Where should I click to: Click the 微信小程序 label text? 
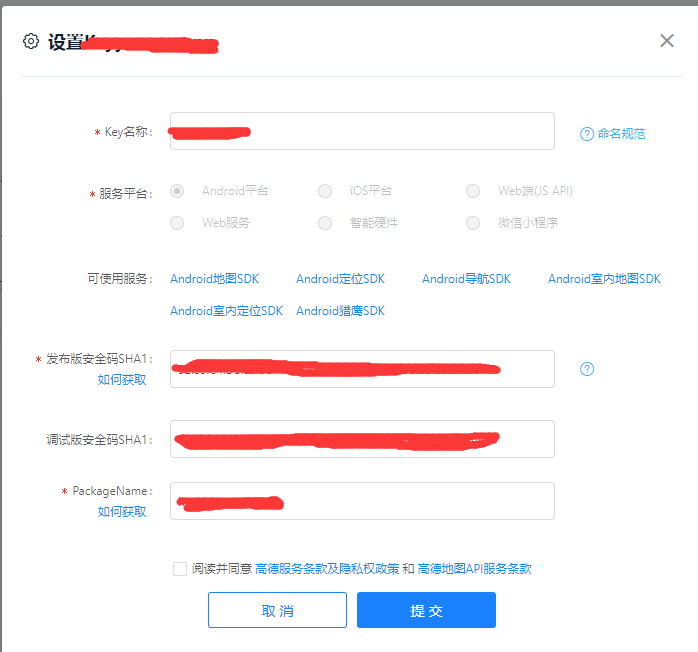tap(528, 223)
